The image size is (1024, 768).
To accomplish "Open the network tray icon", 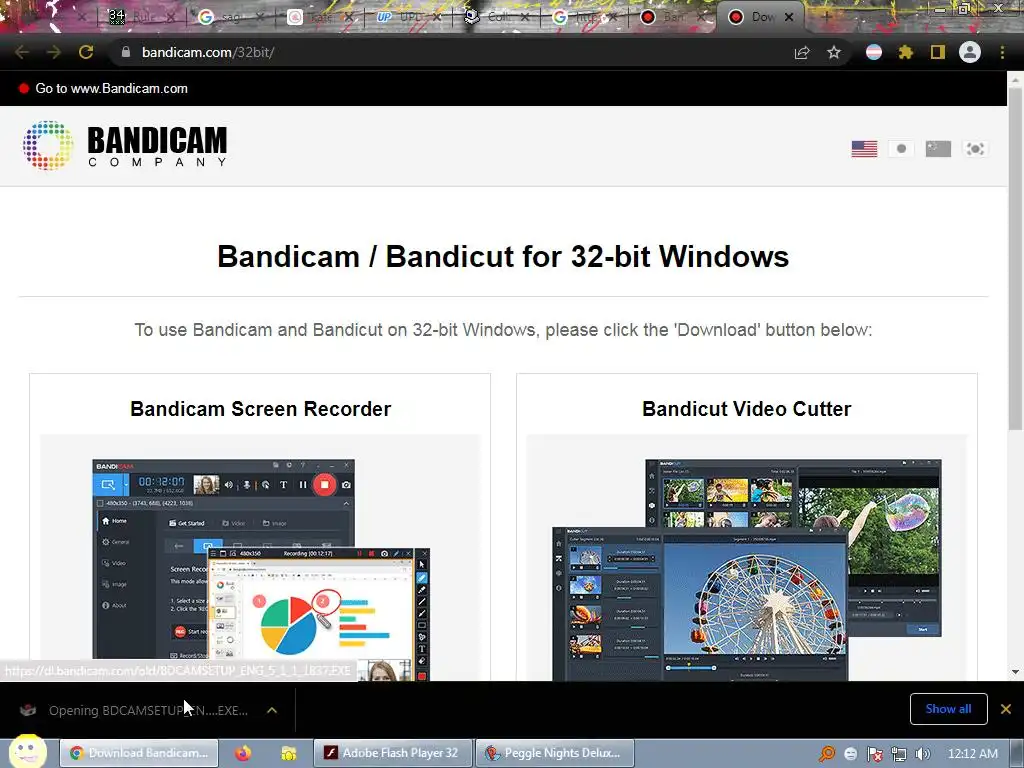I will pyautogui.click(x=899, y=754).
